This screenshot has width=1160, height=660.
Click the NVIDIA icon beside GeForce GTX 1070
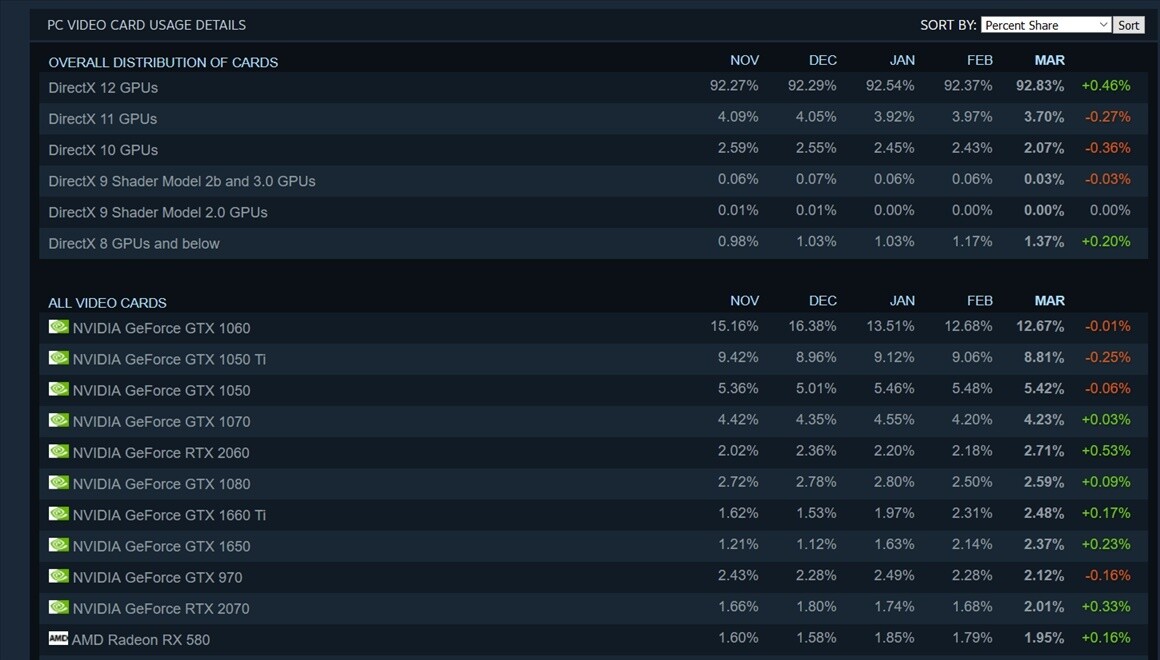coord(57,421)
